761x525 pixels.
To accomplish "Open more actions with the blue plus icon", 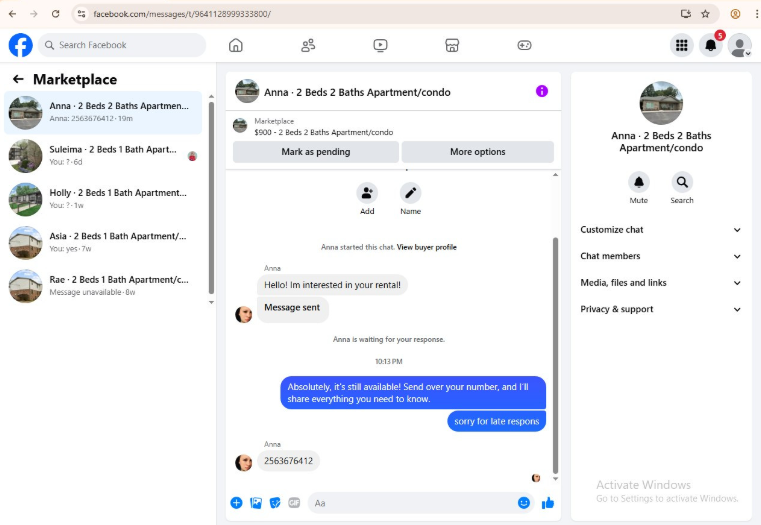I will point(236,503).
